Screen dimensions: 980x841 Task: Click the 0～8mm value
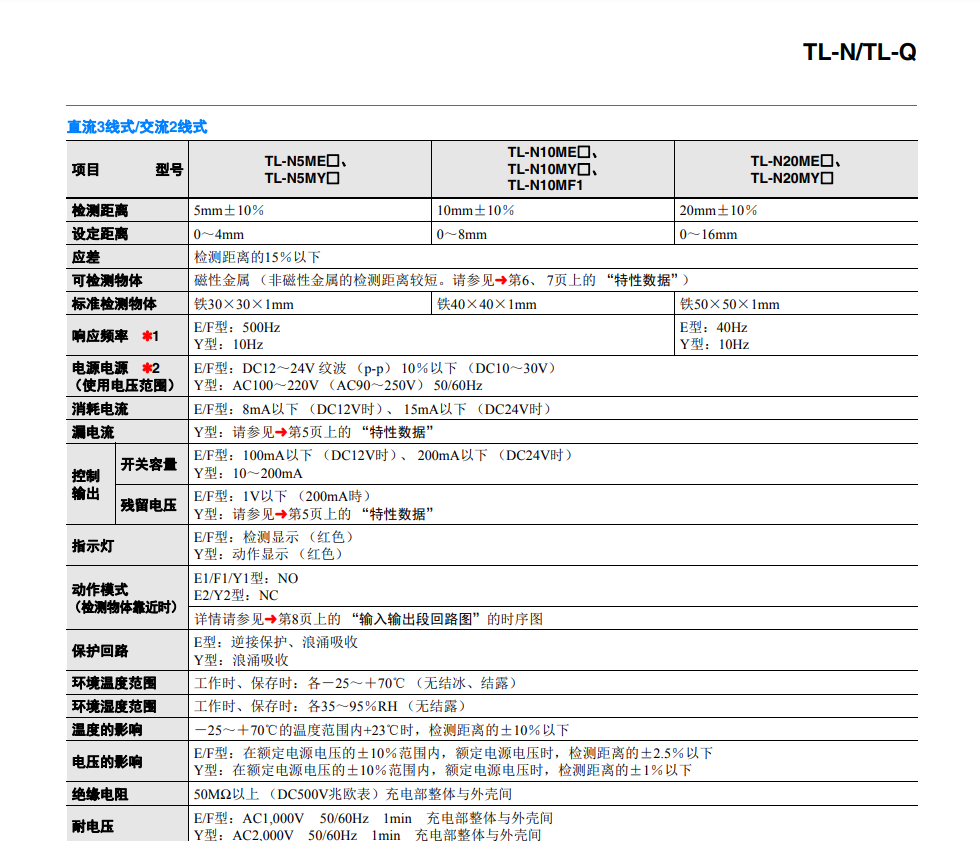(462, 234)
